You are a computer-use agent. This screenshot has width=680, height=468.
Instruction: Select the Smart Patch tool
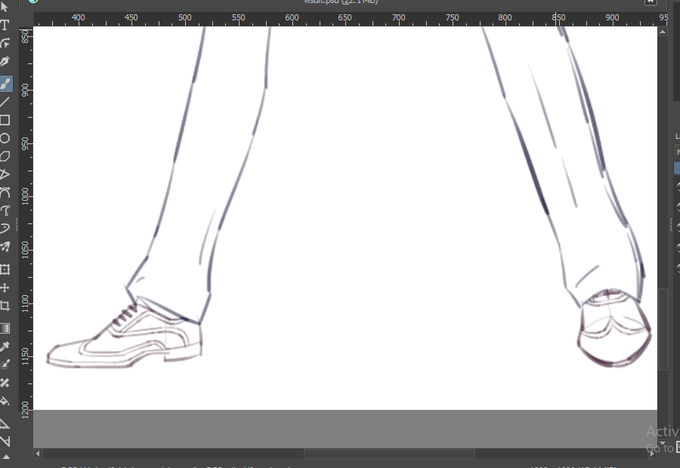click(5, 383)
